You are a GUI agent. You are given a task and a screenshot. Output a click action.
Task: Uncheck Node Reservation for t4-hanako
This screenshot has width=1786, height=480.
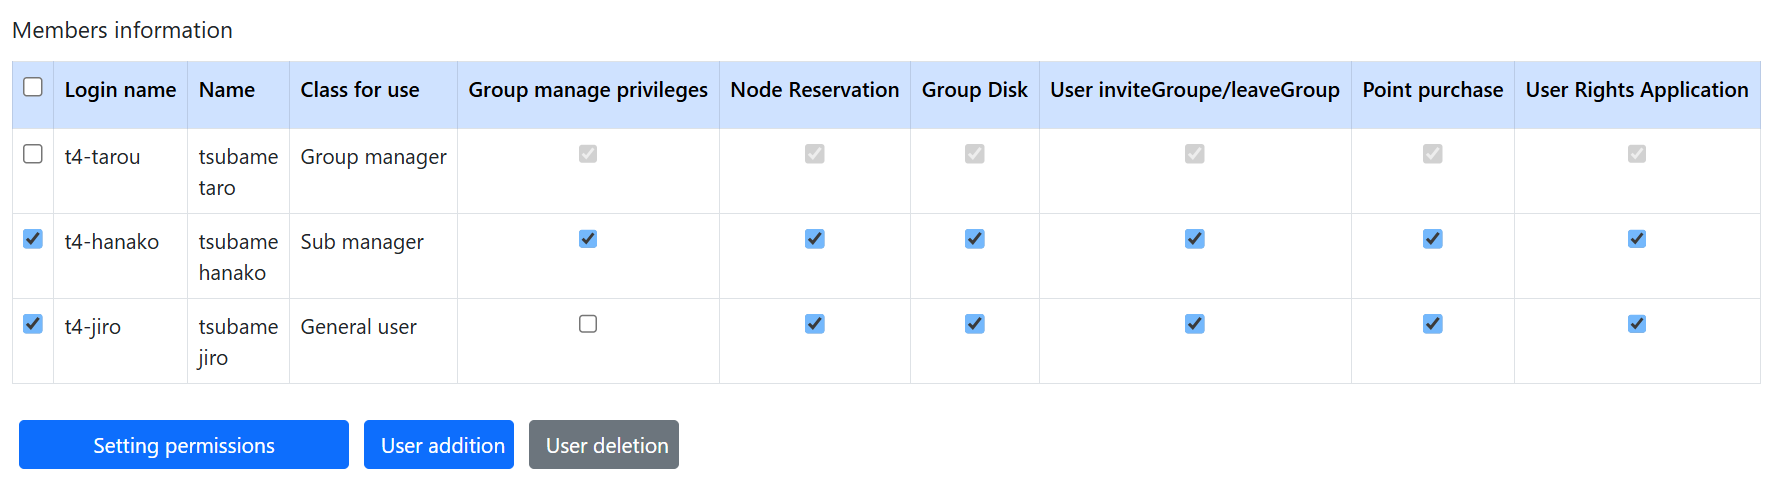click(815, 239)
